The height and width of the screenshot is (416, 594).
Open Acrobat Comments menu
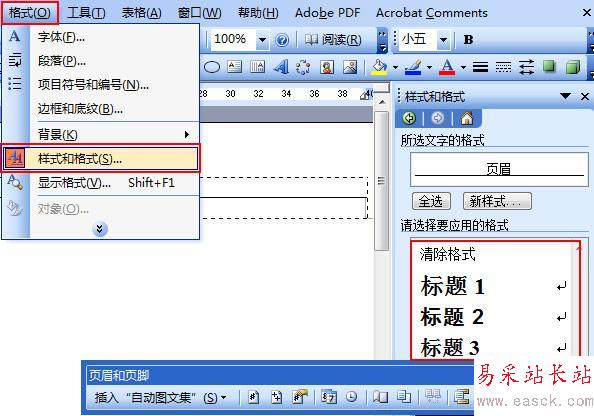pos(431,13)
